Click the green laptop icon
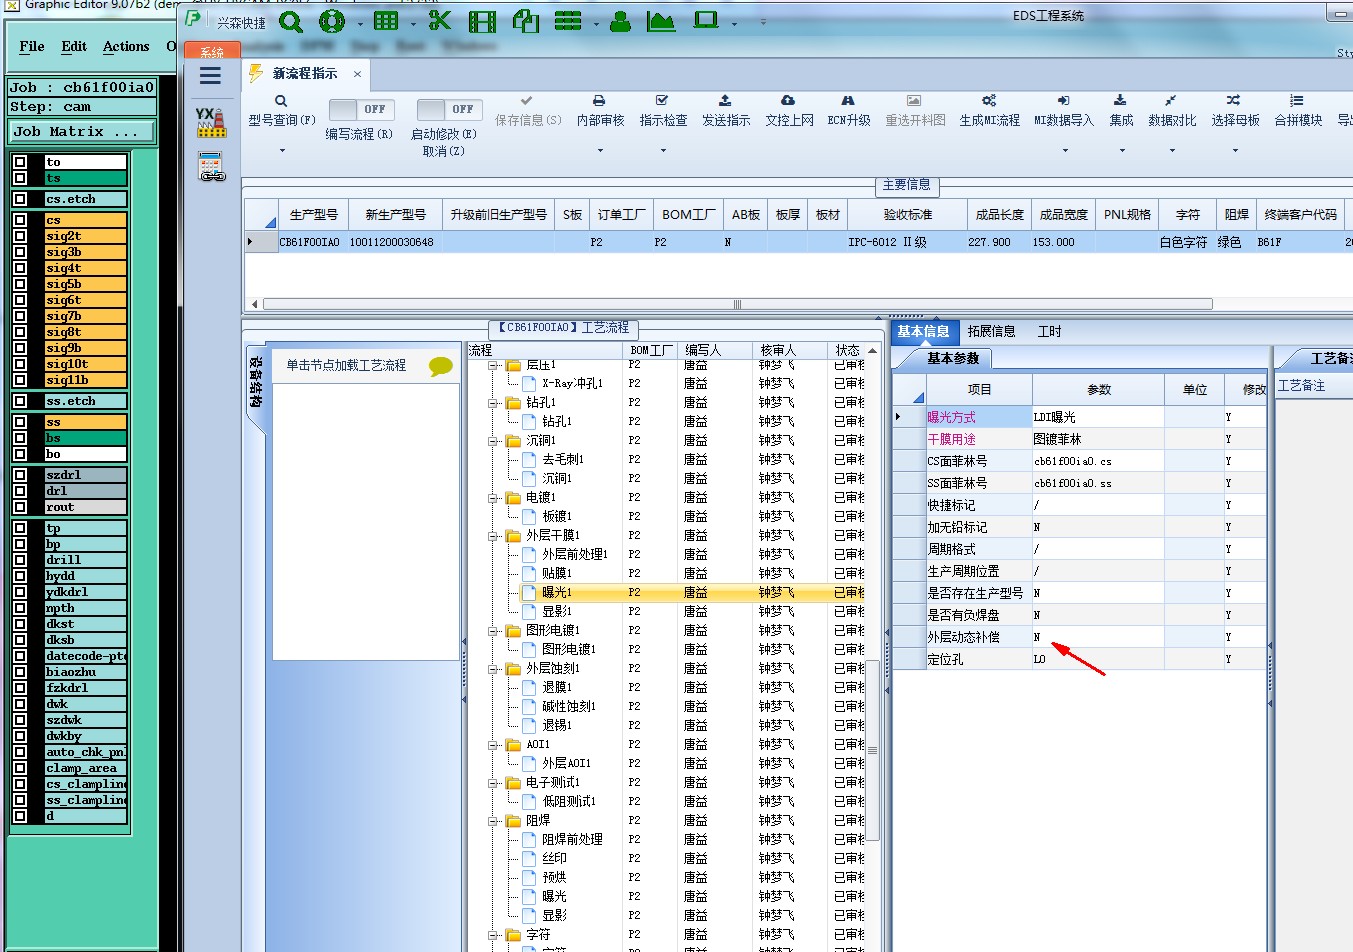 click(x=706, y=20)
